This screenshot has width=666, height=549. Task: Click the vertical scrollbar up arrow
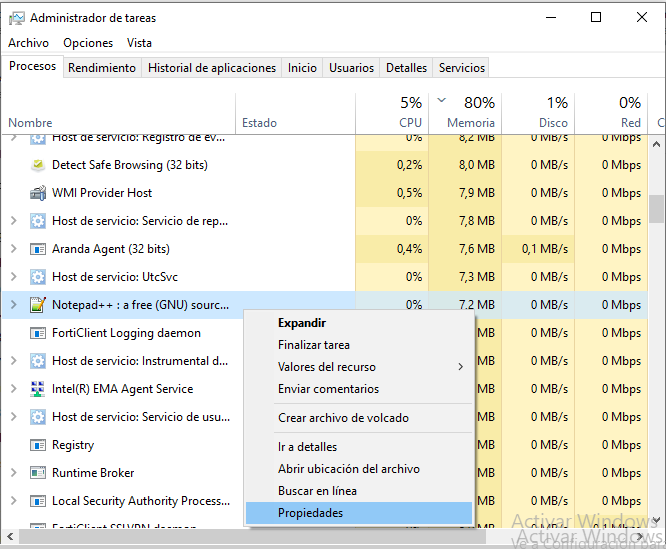657,144
